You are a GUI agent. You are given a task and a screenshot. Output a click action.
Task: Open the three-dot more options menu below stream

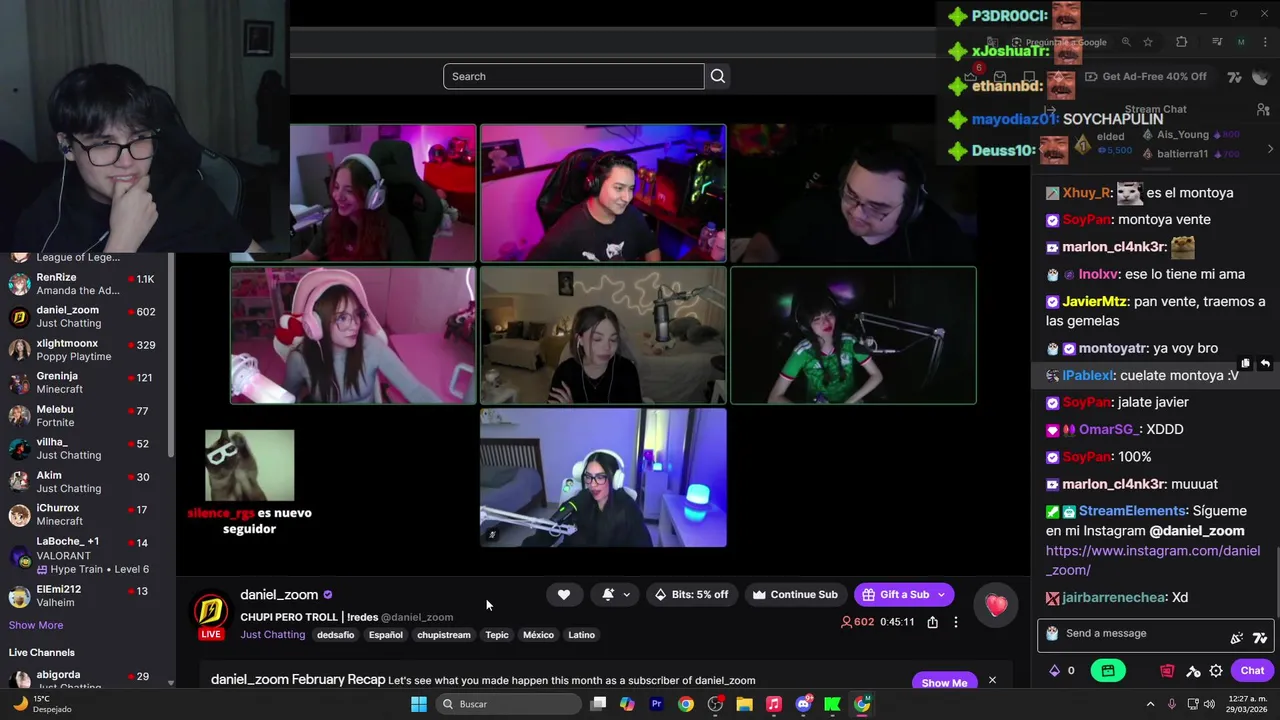tap(955, 622)
